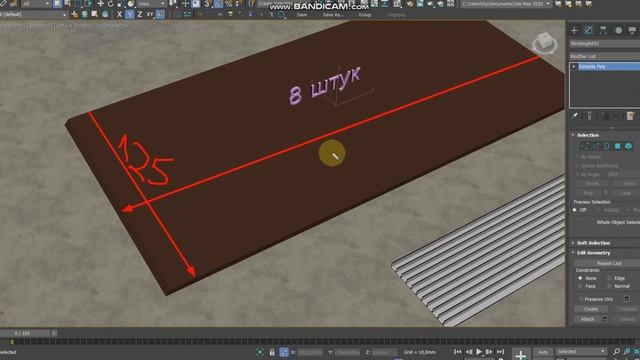Toggle the Percent Snap icon
Image resolution: width=640 pixels, height=360 pixels.
(x=229, y=4)
